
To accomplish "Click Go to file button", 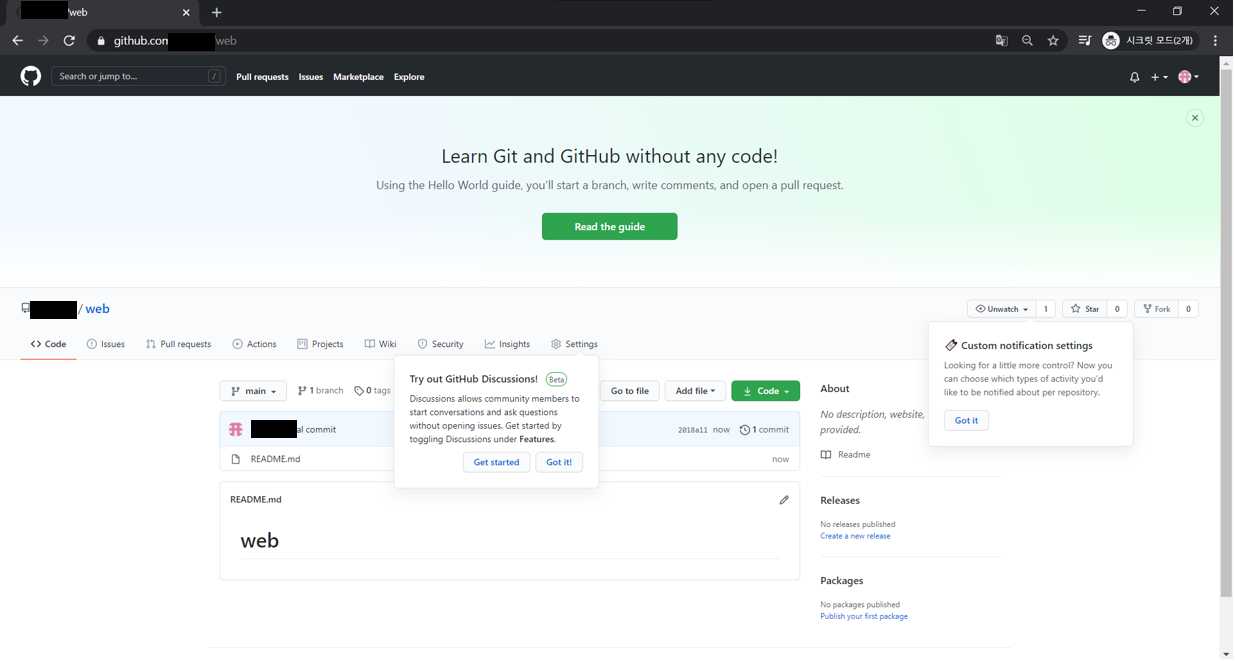I will coord(629,391).
